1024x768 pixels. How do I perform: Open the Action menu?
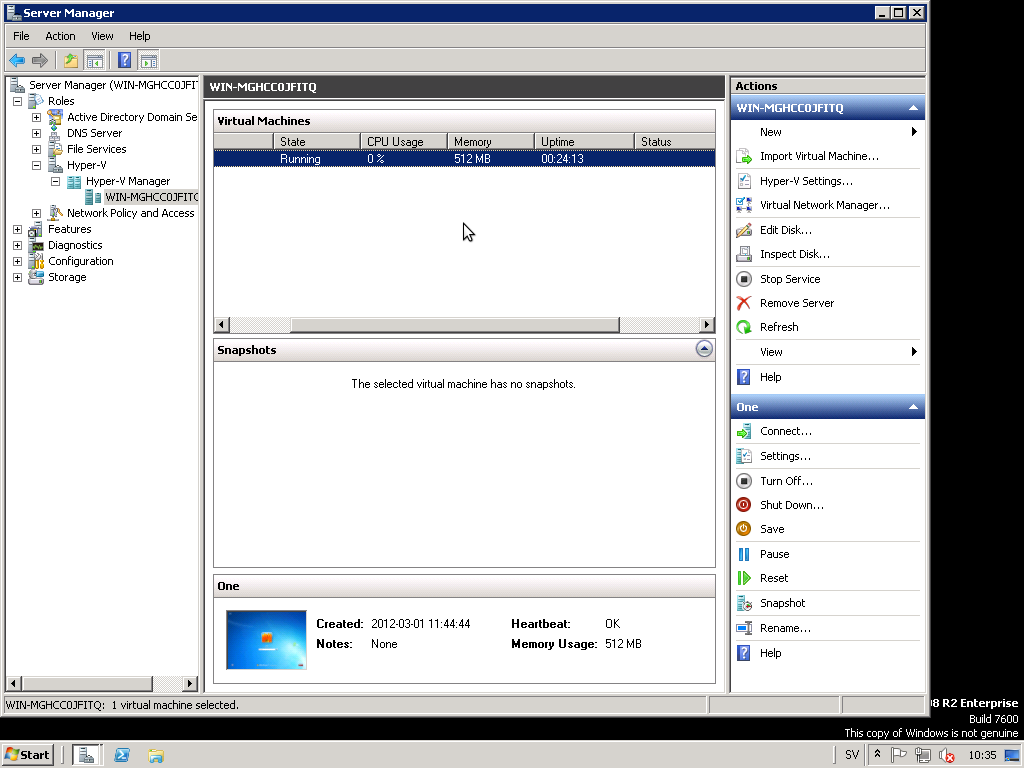point(60,36)
